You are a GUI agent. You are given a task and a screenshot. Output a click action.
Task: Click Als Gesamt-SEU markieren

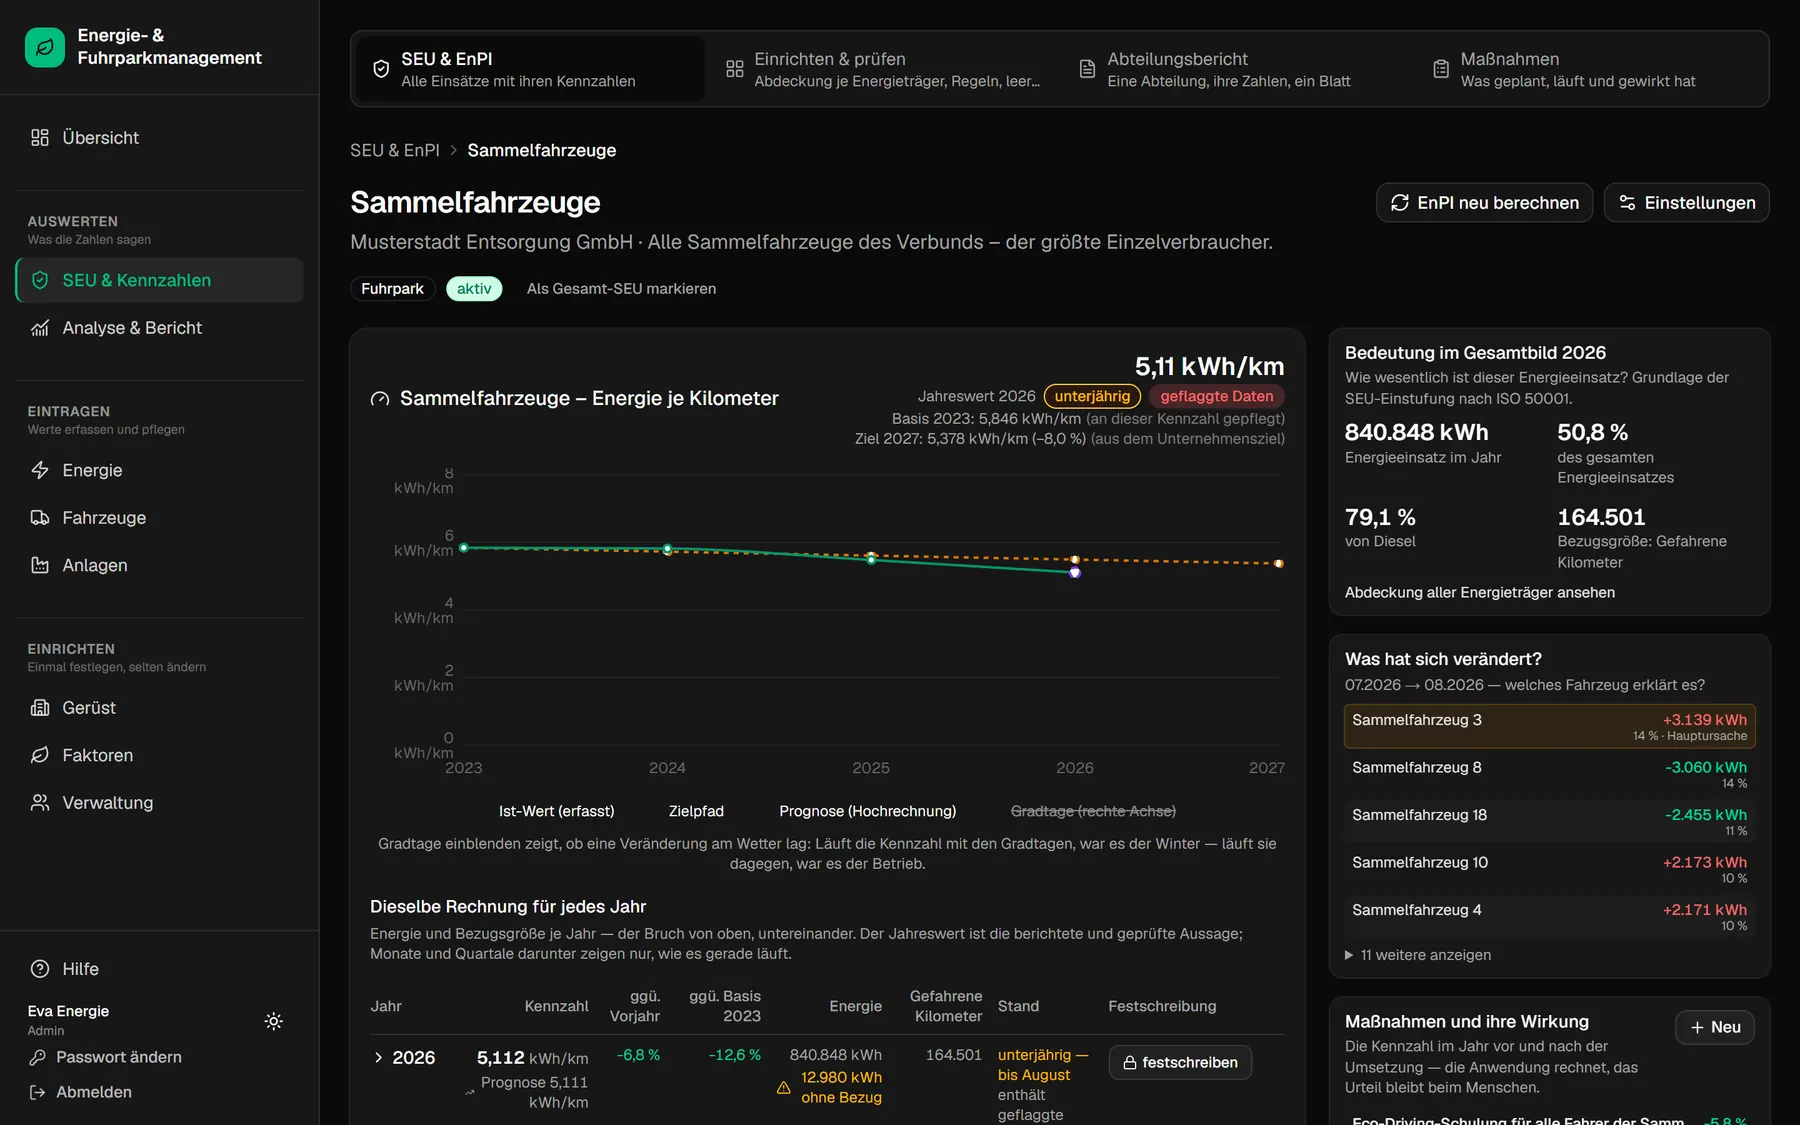pyautogui.click(x=621, y=289)
